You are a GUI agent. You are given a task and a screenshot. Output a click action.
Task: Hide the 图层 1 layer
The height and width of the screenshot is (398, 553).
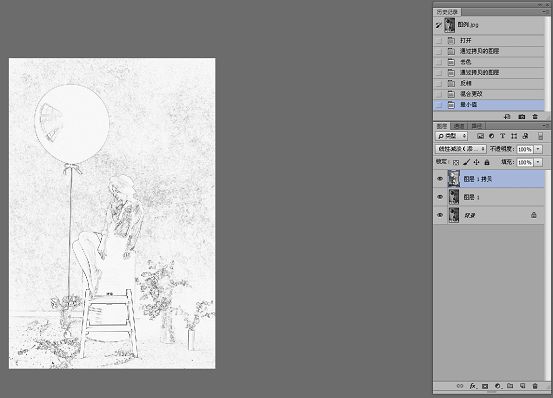point(440,197)
